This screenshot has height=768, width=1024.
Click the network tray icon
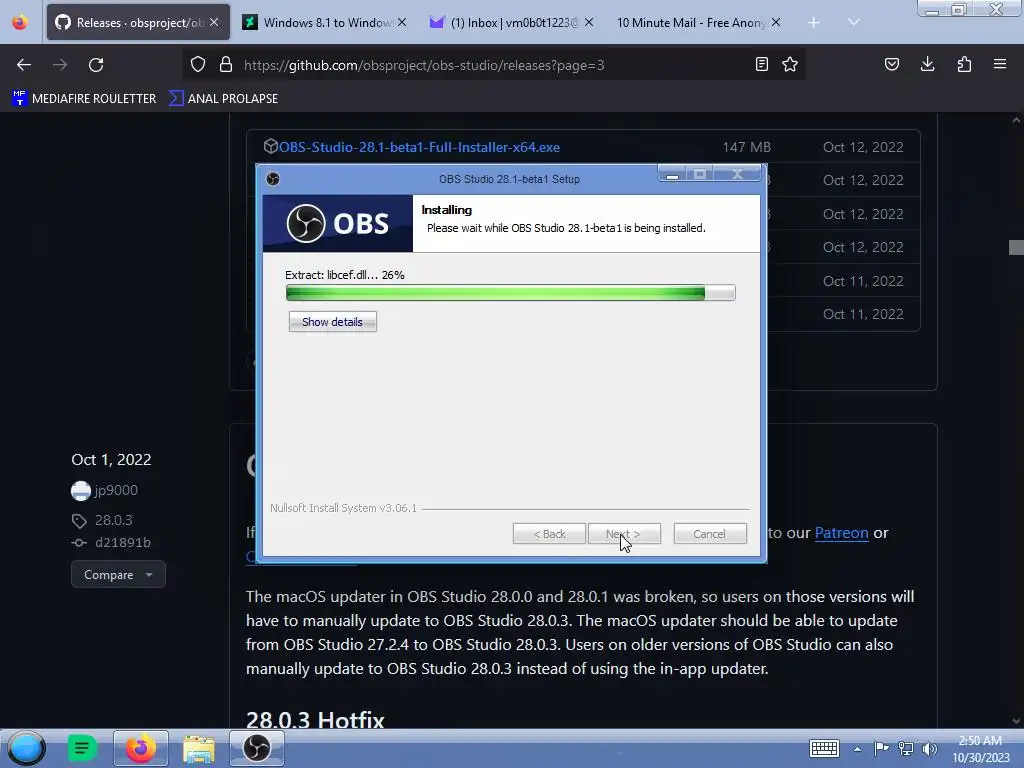tap(906, 748)
